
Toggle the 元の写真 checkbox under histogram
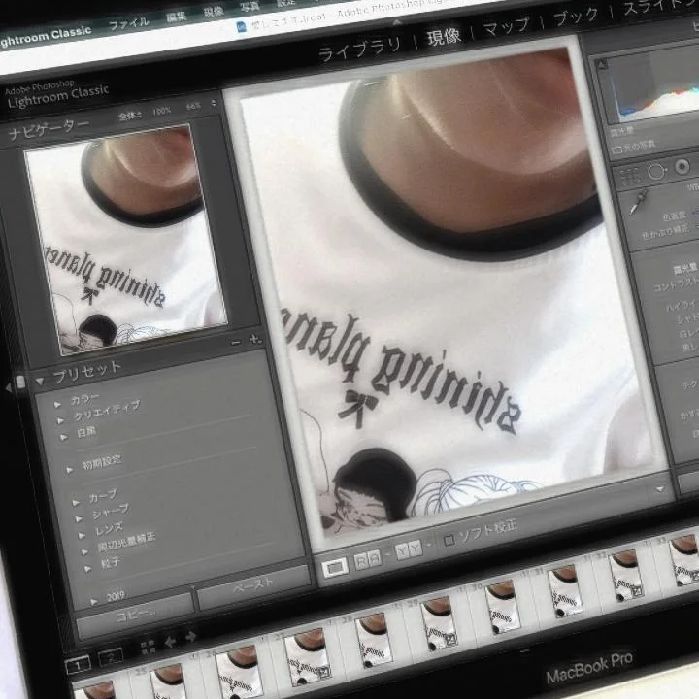pyautogui.click(x=619, y=149)
